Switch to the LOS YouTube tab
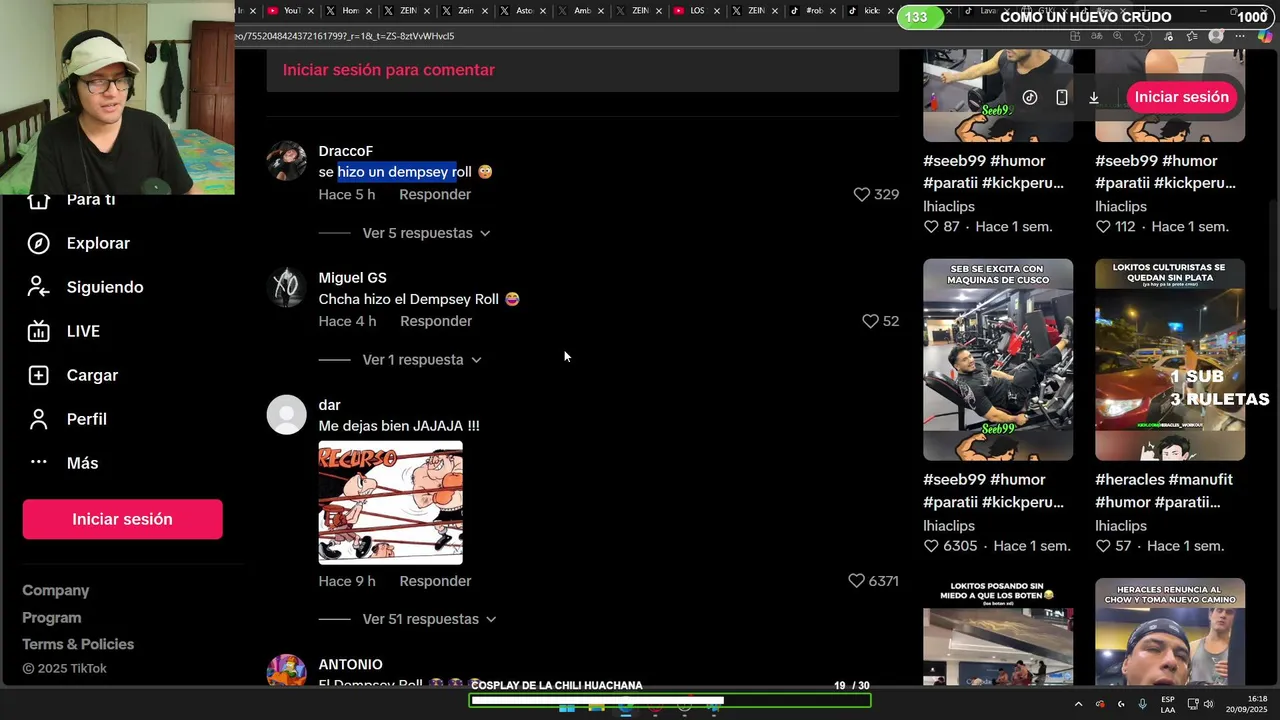1280x720 pixels. pos(696,11)
